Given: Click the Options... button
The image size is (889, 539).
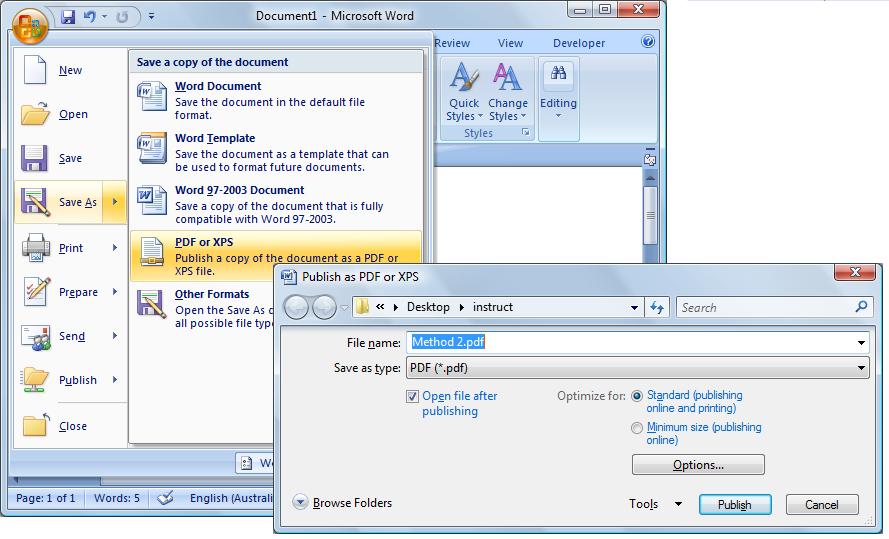Looking at the screenshot, I should [698, 465].
